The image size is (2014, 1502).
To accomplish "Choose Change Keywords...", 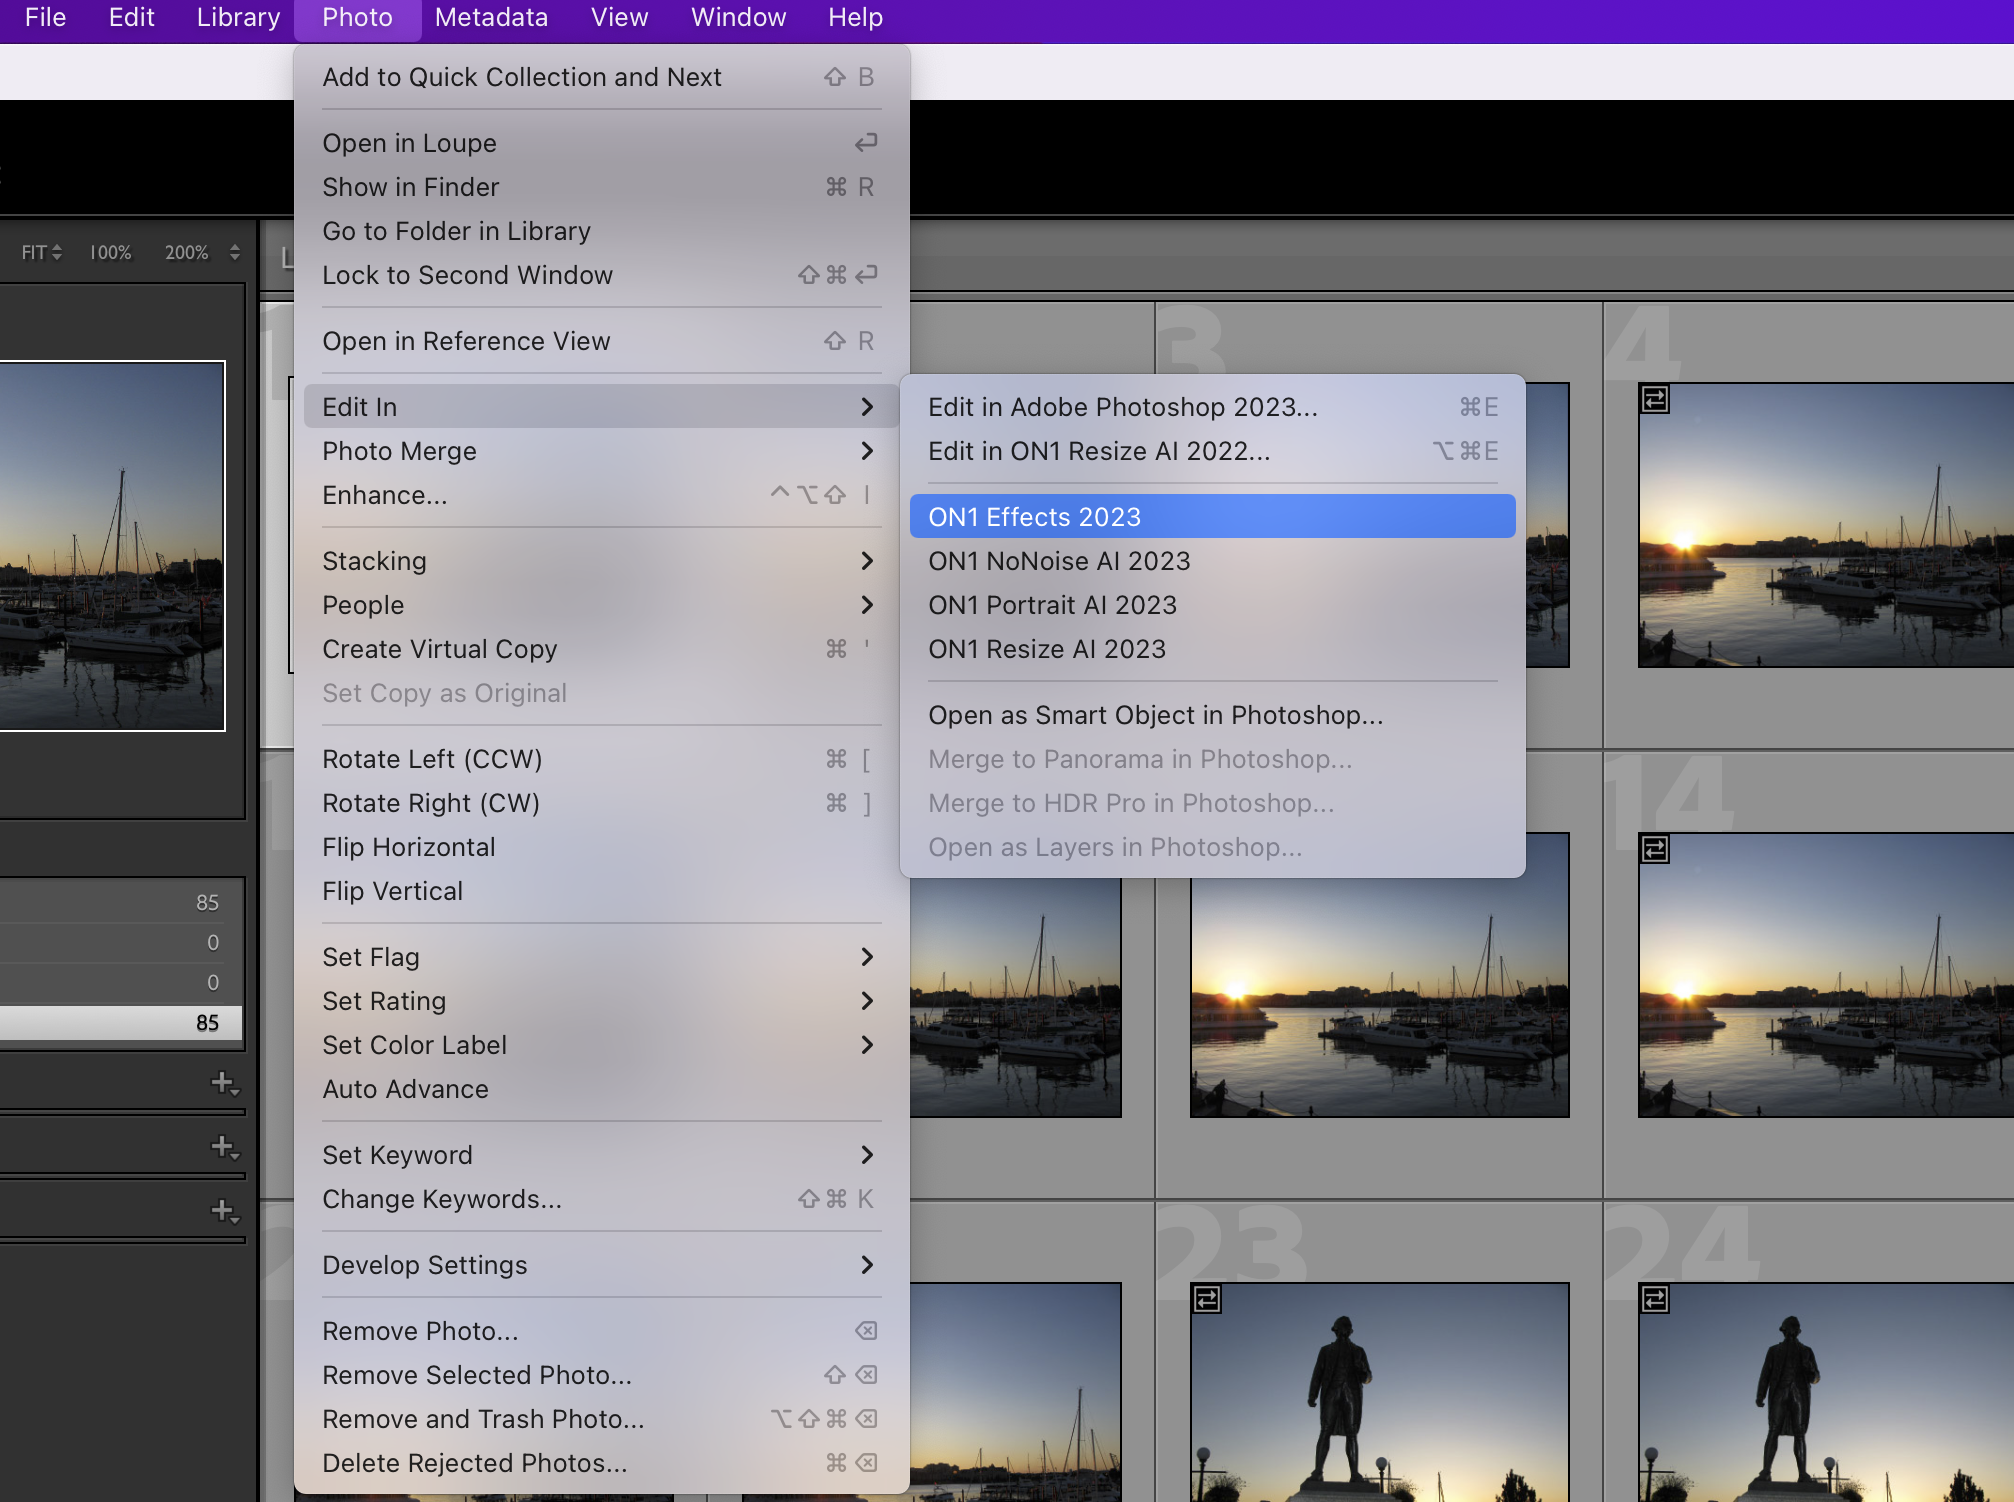I will pos(601,1199).
